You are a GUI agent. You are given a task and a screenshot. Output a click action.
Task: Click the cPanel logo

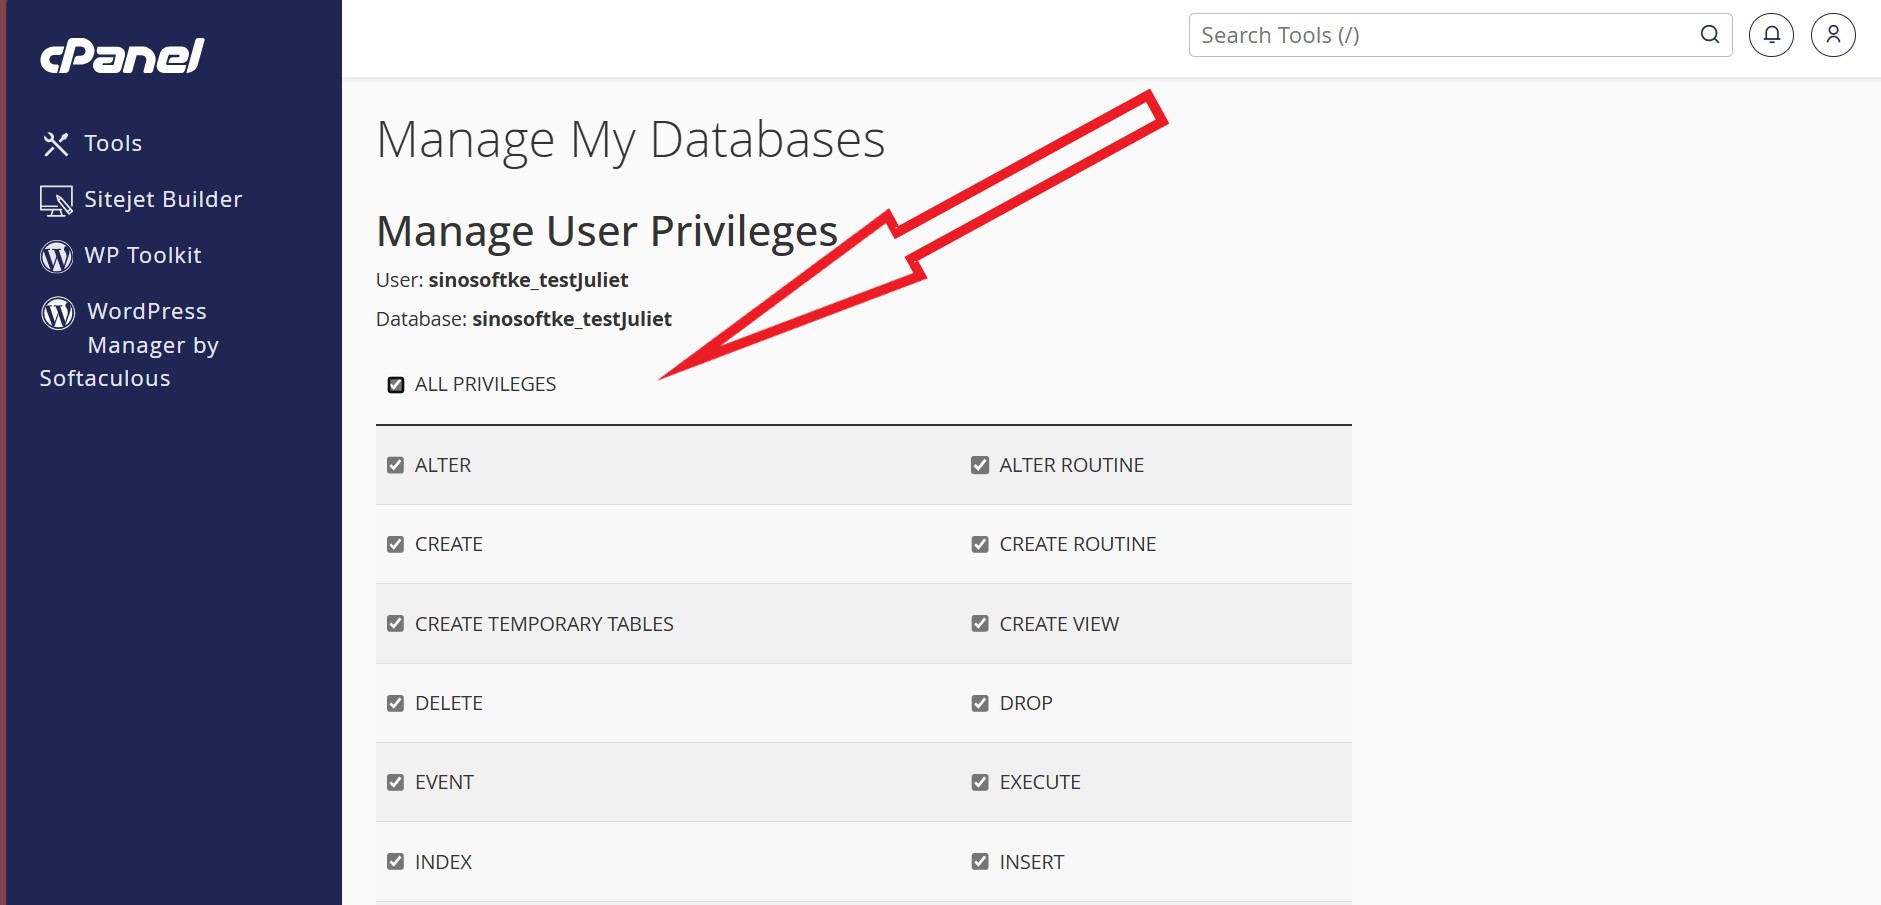point(122,56)
